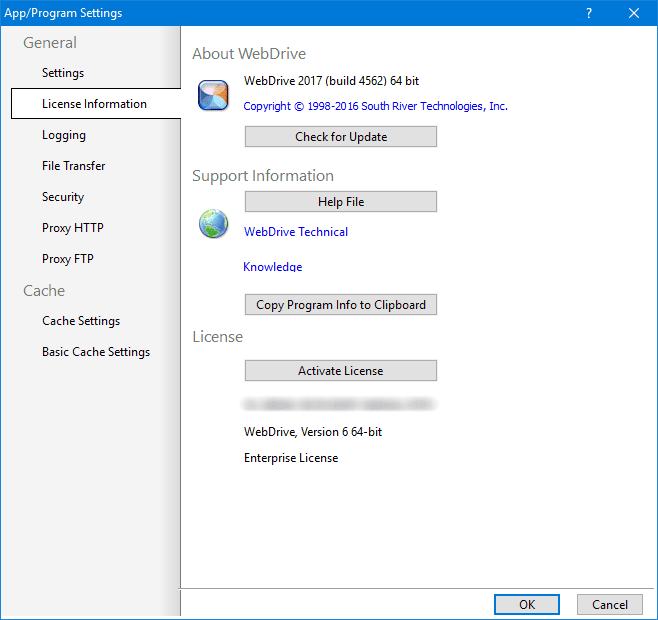Click the Activate License button
Viewport: 658px width, 620px height.
pyautogui.click(x=341, y=371)
